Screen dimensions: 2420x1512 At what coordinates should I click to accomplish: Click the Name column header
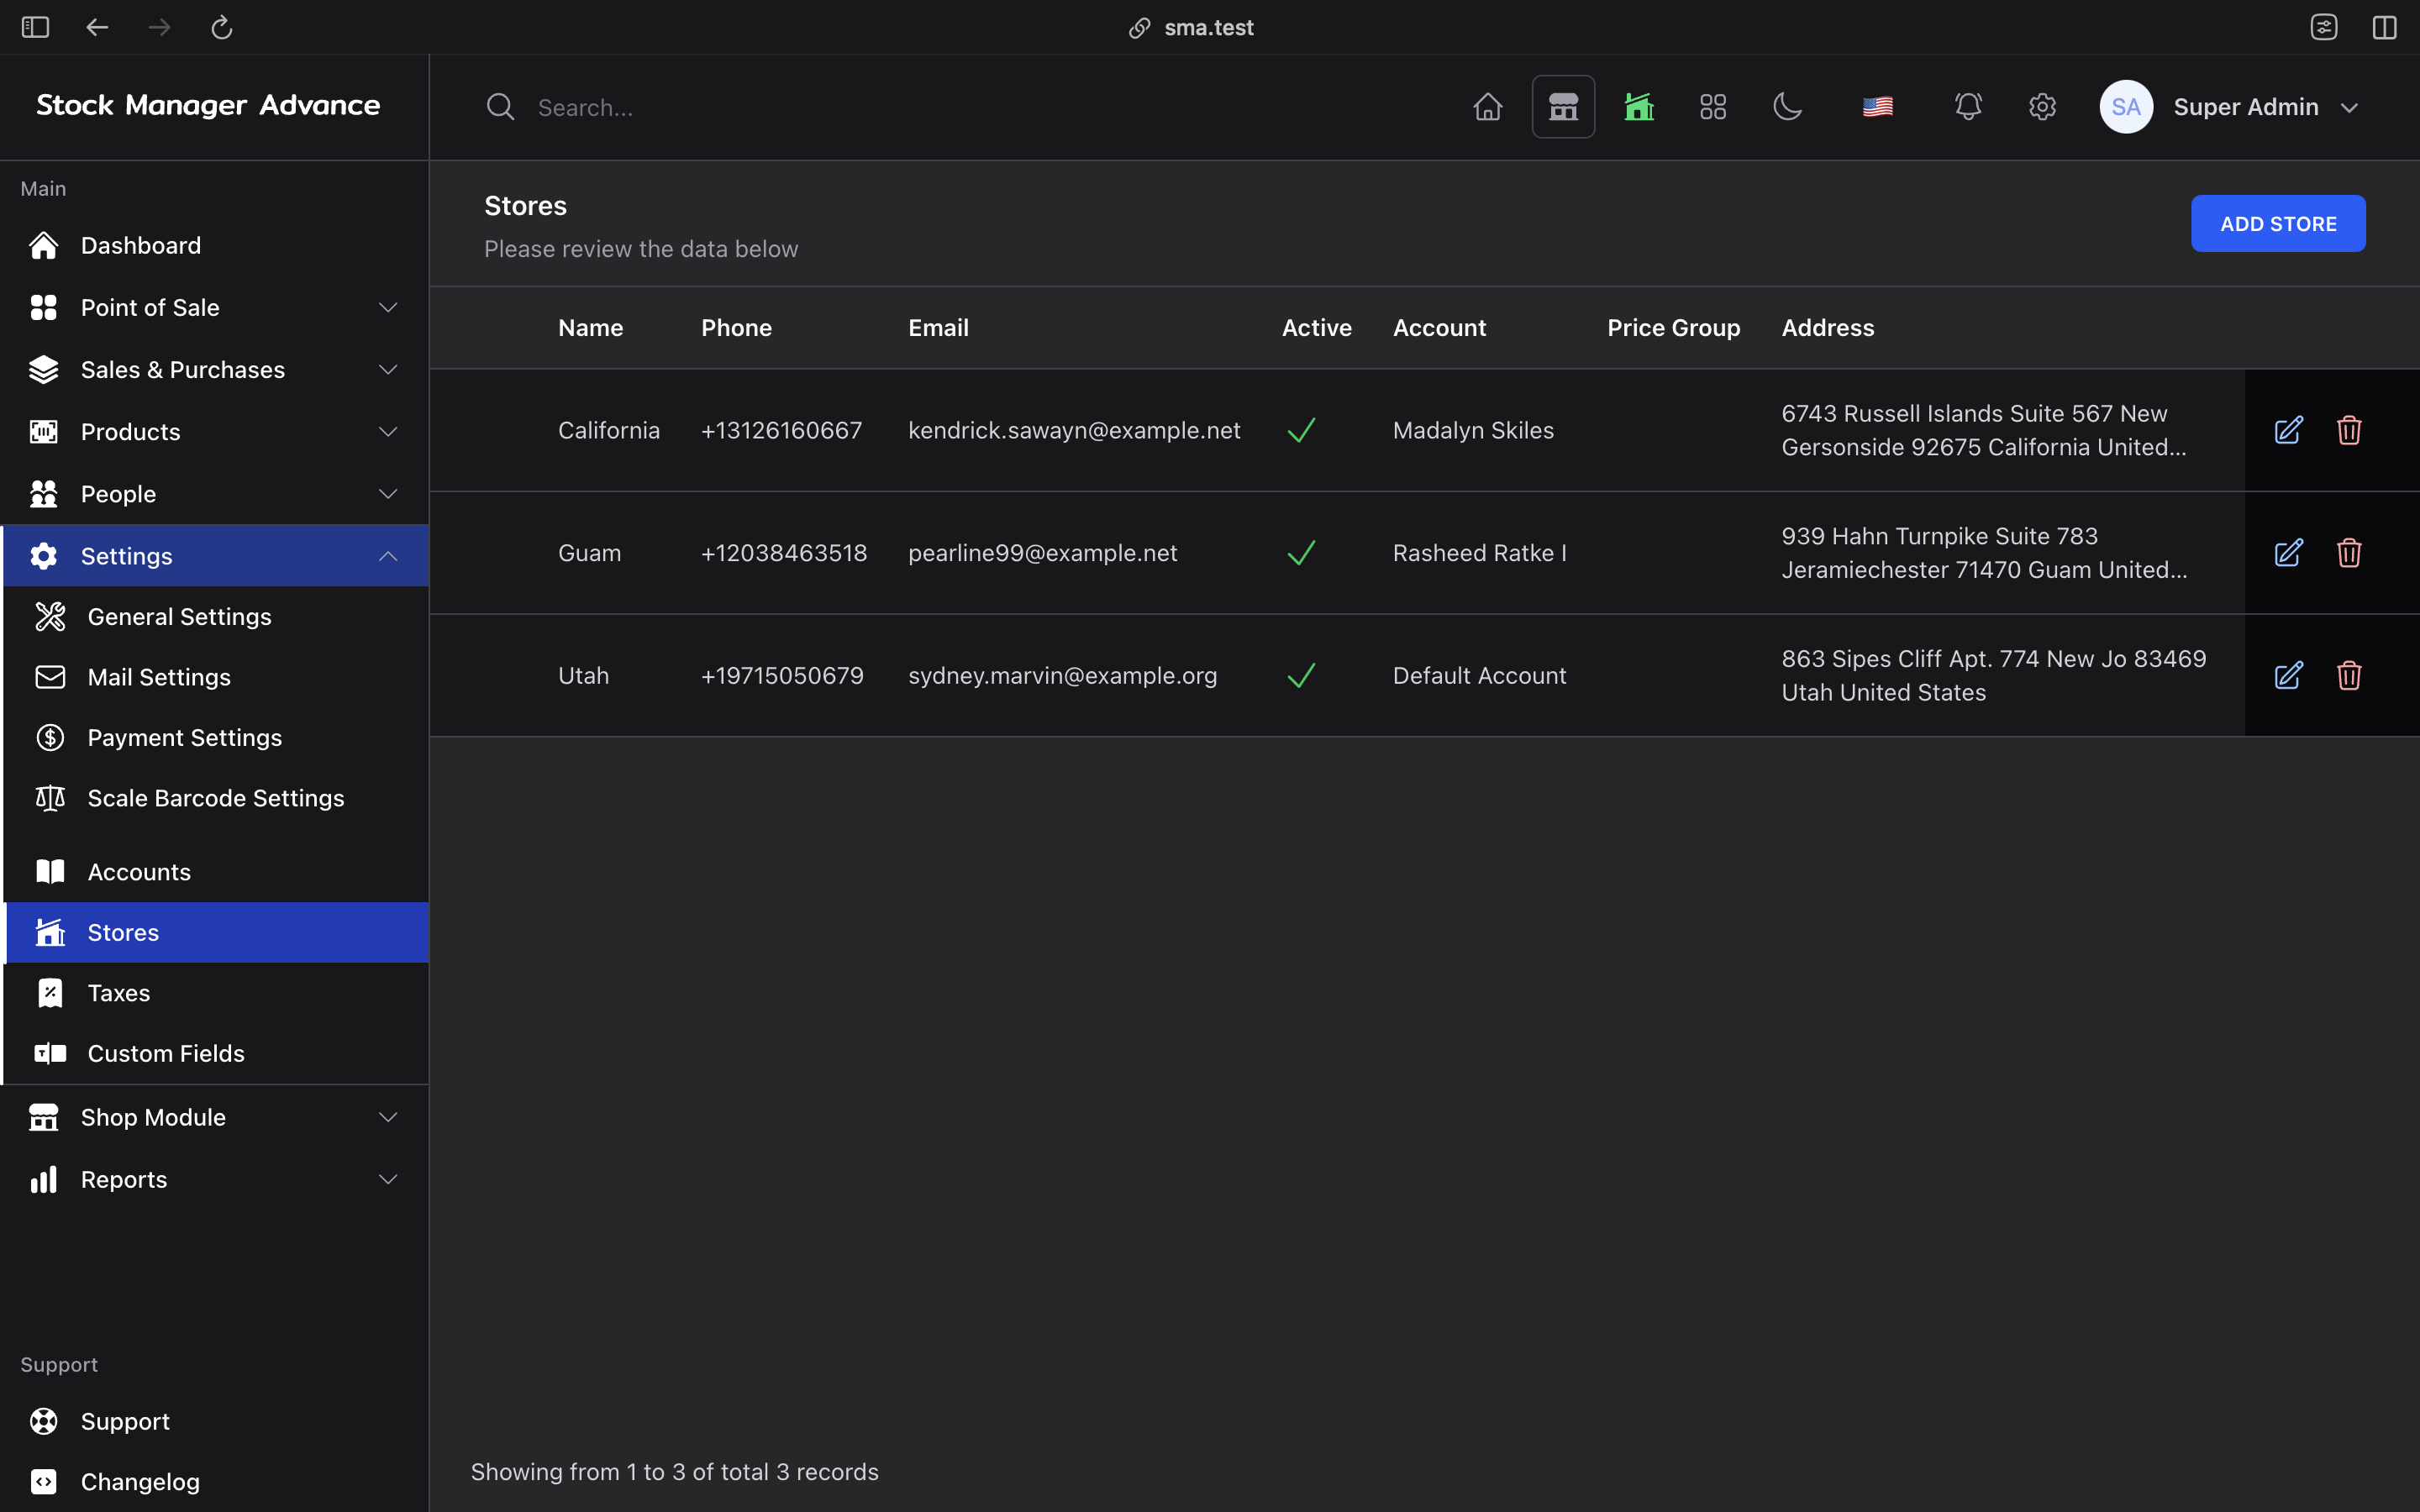pos(590,328)
